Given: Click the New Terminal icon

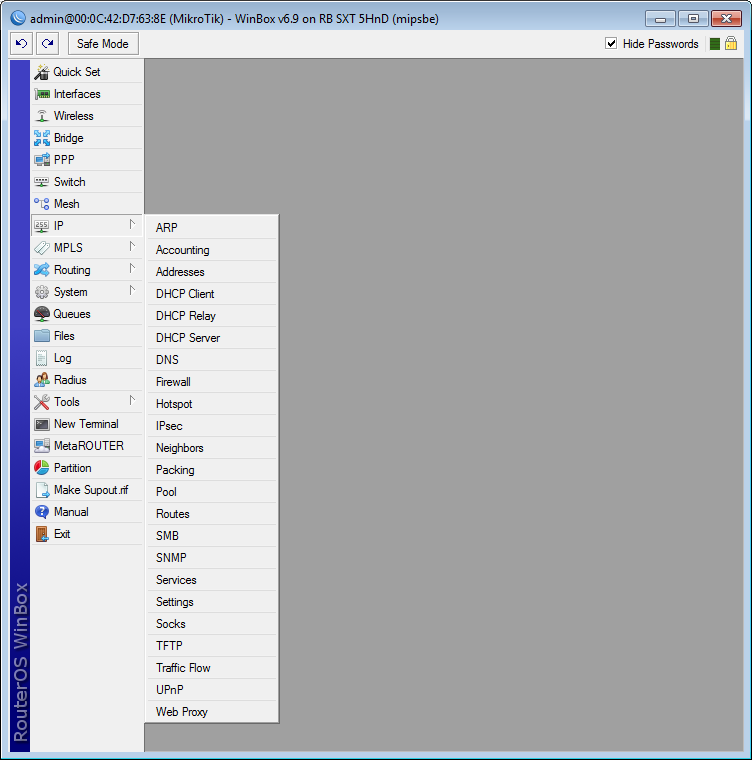Looking at the screenshot, I should [42, 424].
